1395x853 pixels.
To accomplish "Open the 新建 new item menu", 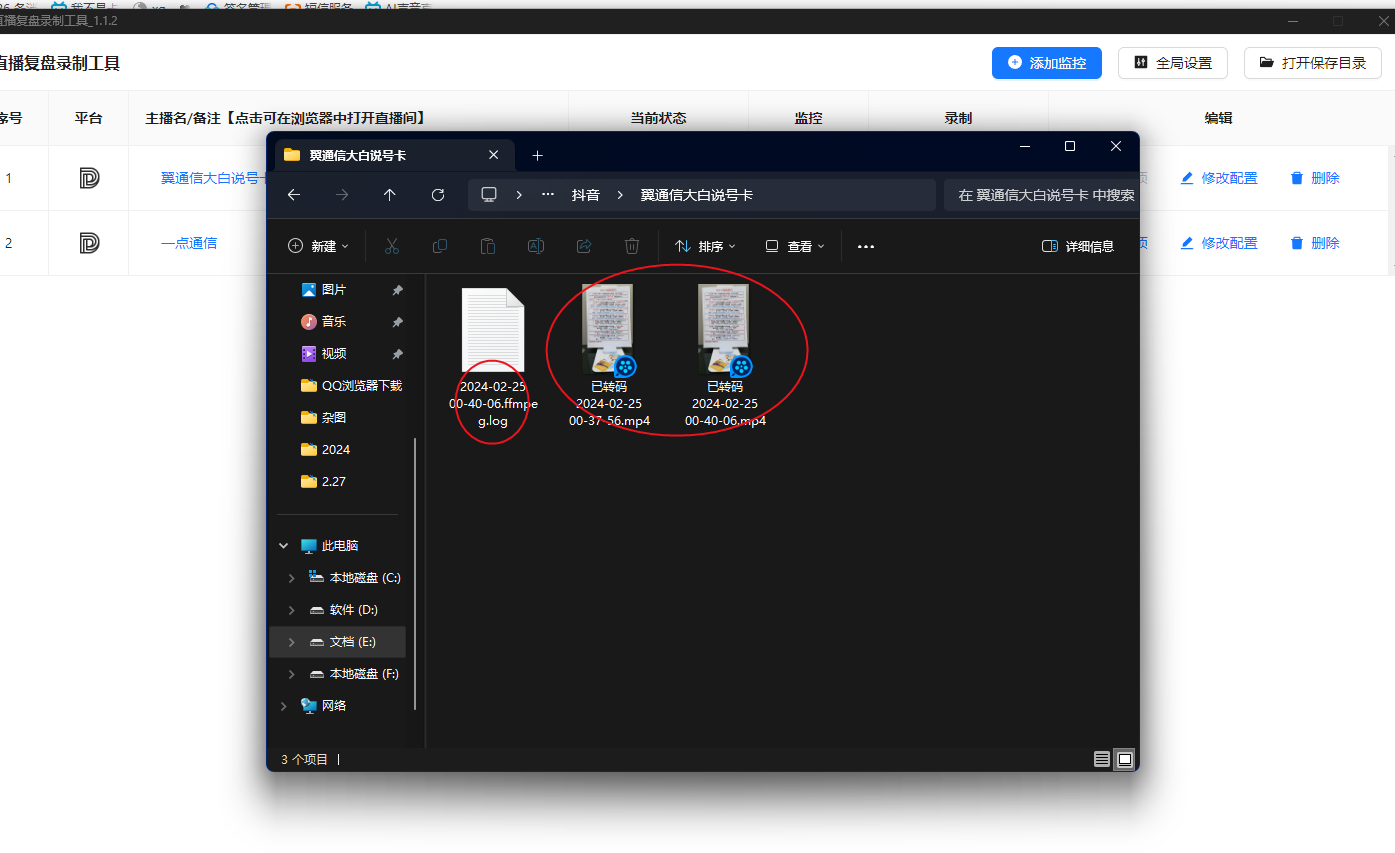I will pyautogui.click(x=318, y=246).
